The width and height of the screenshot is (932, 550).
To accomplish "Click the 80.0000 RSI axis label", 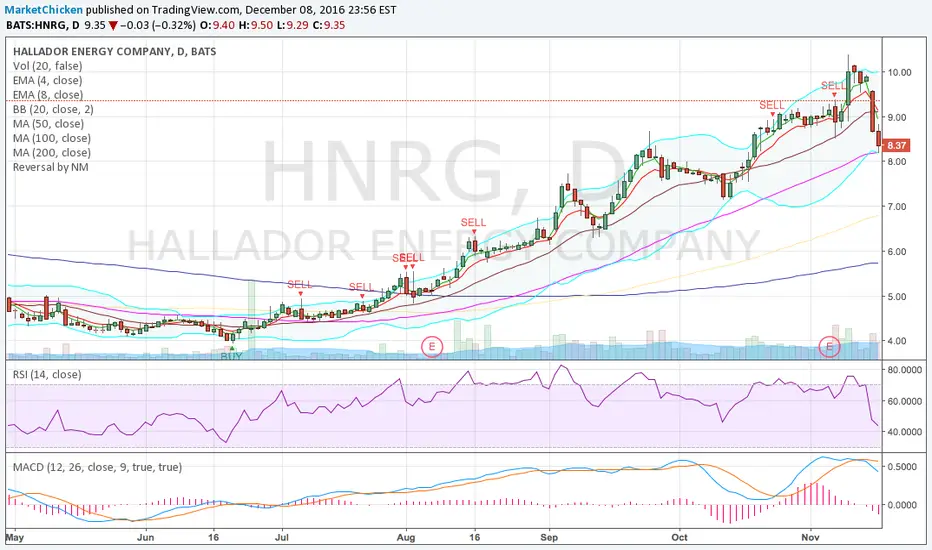I will [905, 370].
